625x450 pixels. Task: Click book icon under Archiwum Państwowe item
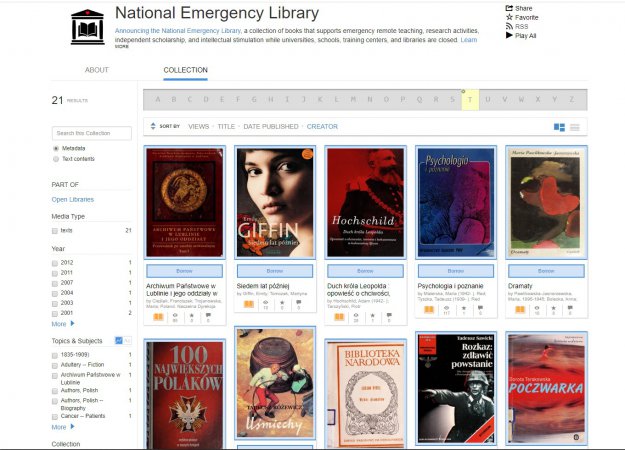coord(158,317)
